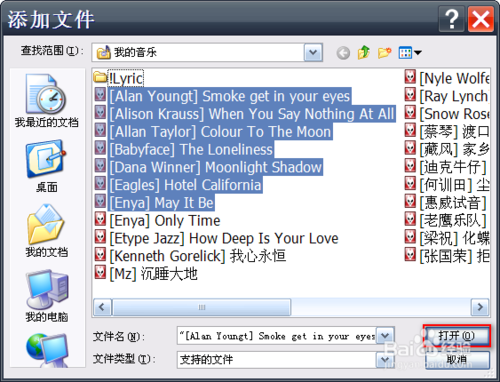Expand the 文件类型 dropdown arrow
Viewport: 500px width, 382px height.
pos(385,359)
